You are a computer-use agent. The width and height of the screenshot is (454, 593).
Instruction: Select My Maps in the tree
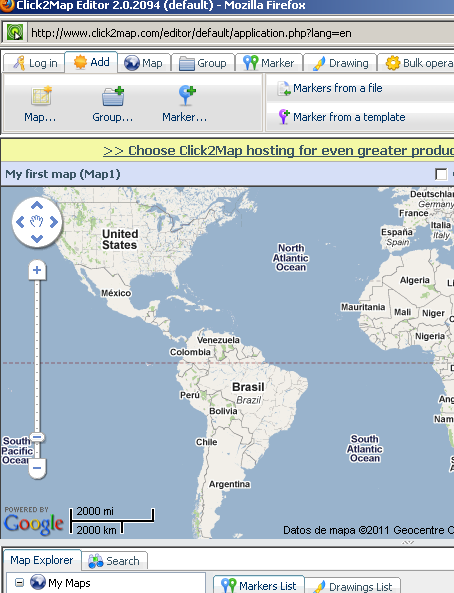point(69,583)
